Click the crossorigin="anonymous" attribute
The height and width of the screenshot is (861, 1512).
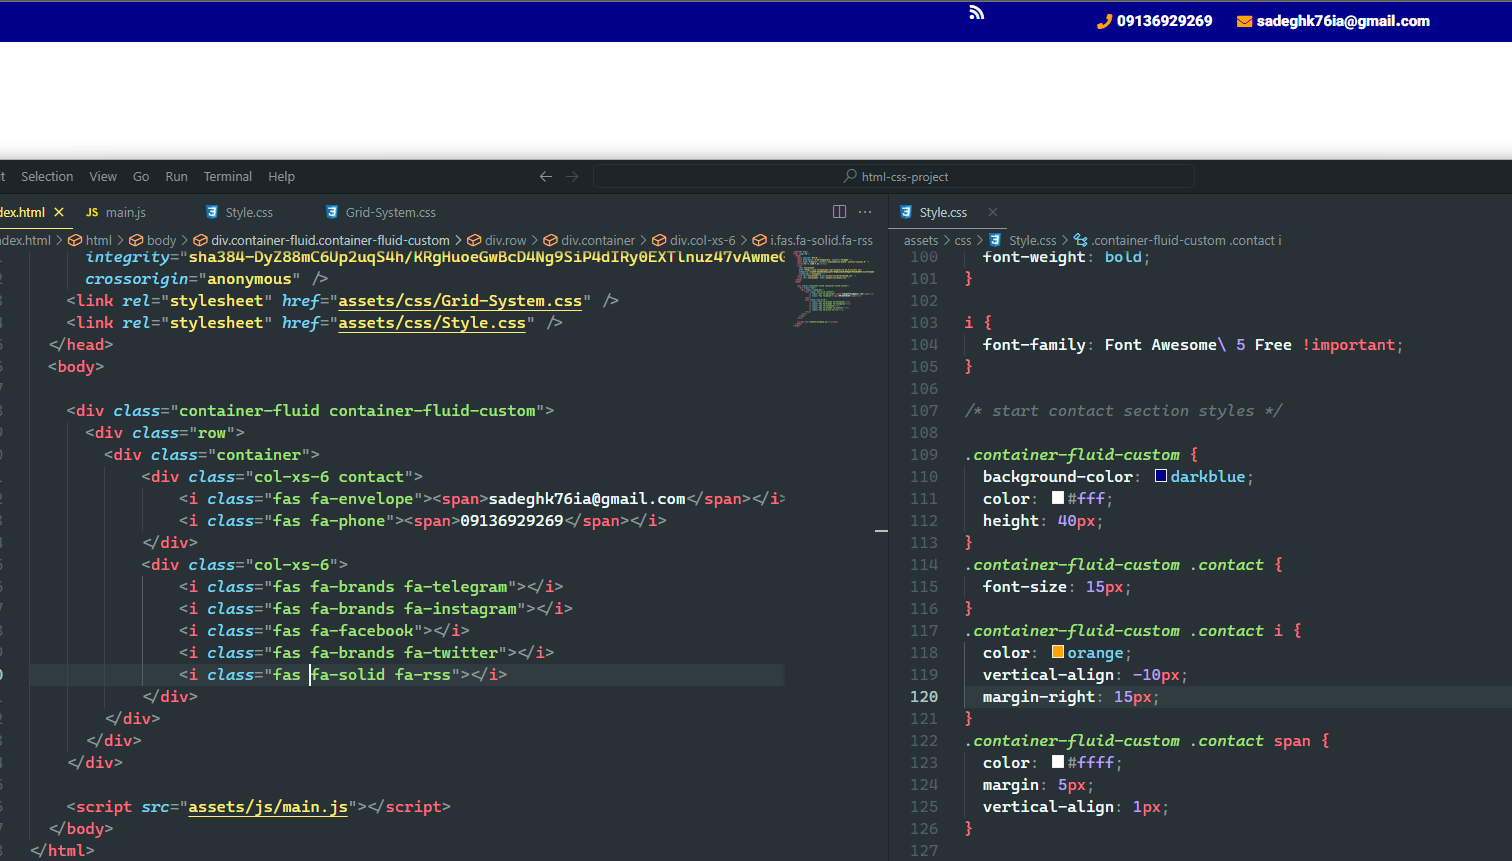pyautogui.click(x=193, y=279)
